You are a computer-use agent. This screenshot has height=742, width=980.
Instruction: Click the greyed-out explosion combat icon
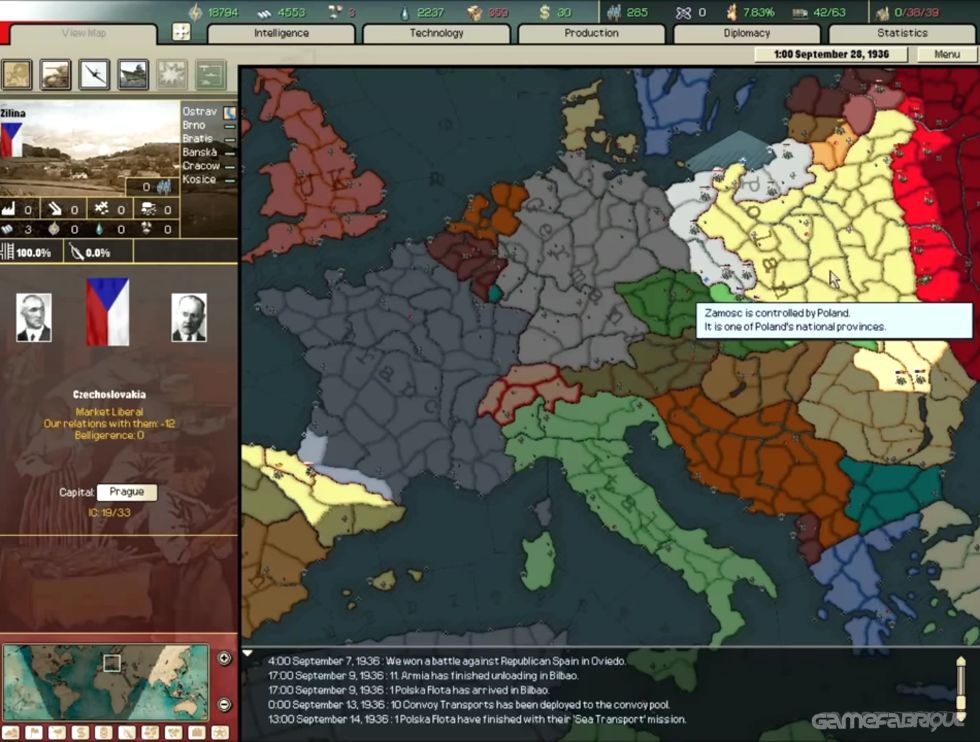pos(172,75)
